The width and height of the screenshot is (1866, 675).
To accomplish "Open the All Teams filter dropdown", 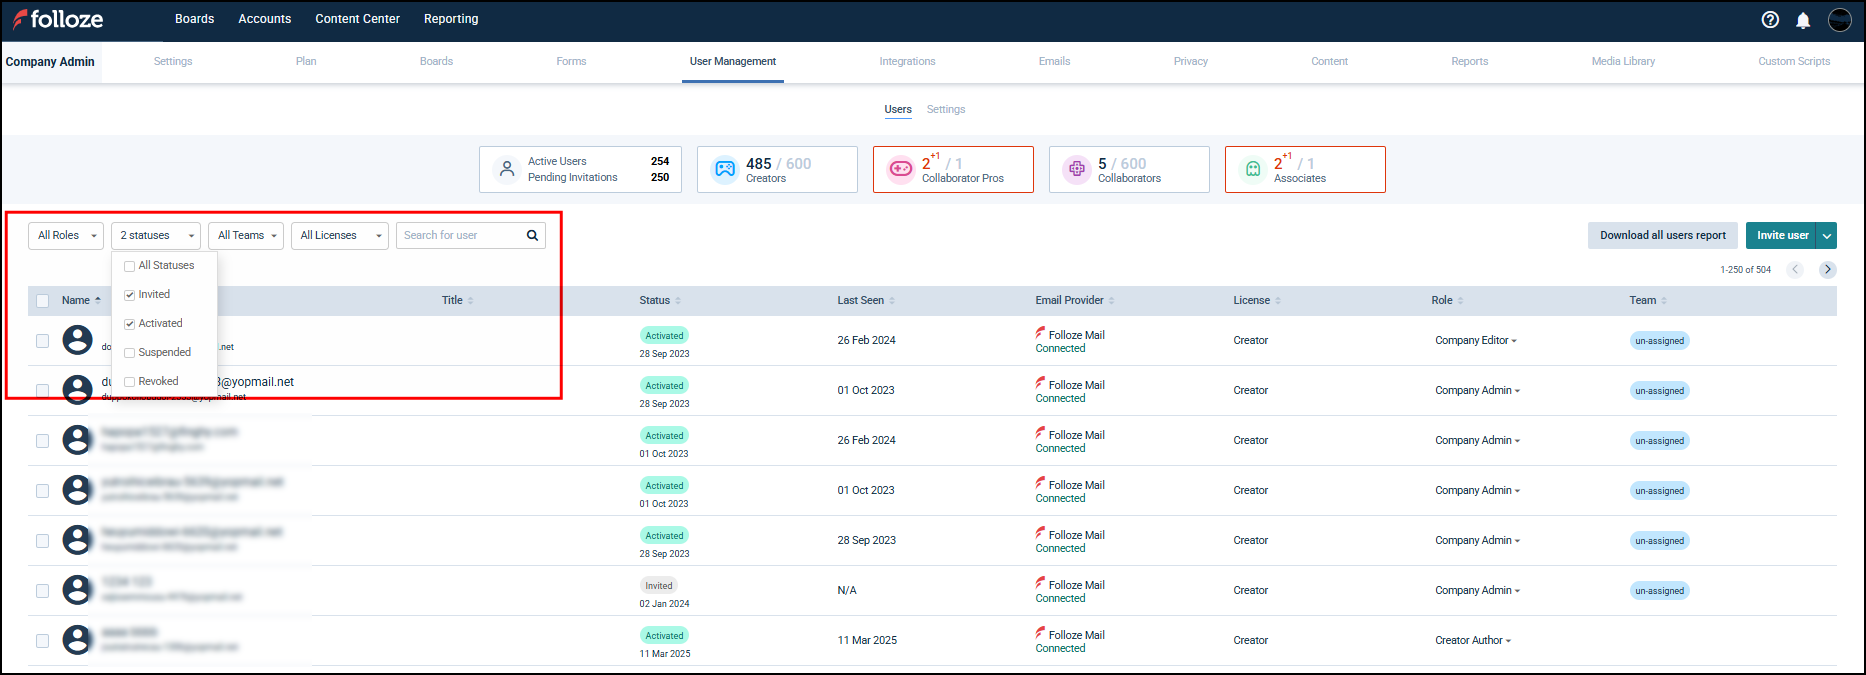I will pyautogui.click(x=246, y=236).
